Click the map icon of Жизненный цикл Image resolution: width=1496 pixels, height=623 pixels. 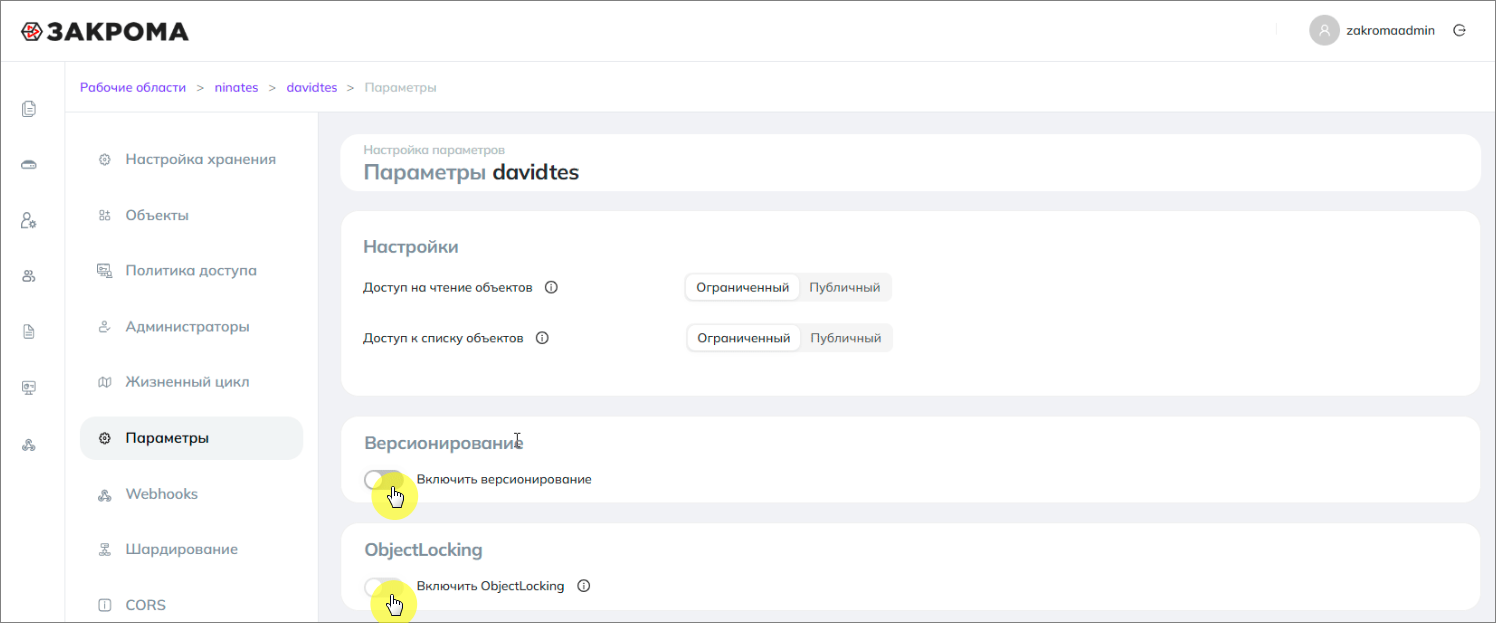tap(104, 382)
